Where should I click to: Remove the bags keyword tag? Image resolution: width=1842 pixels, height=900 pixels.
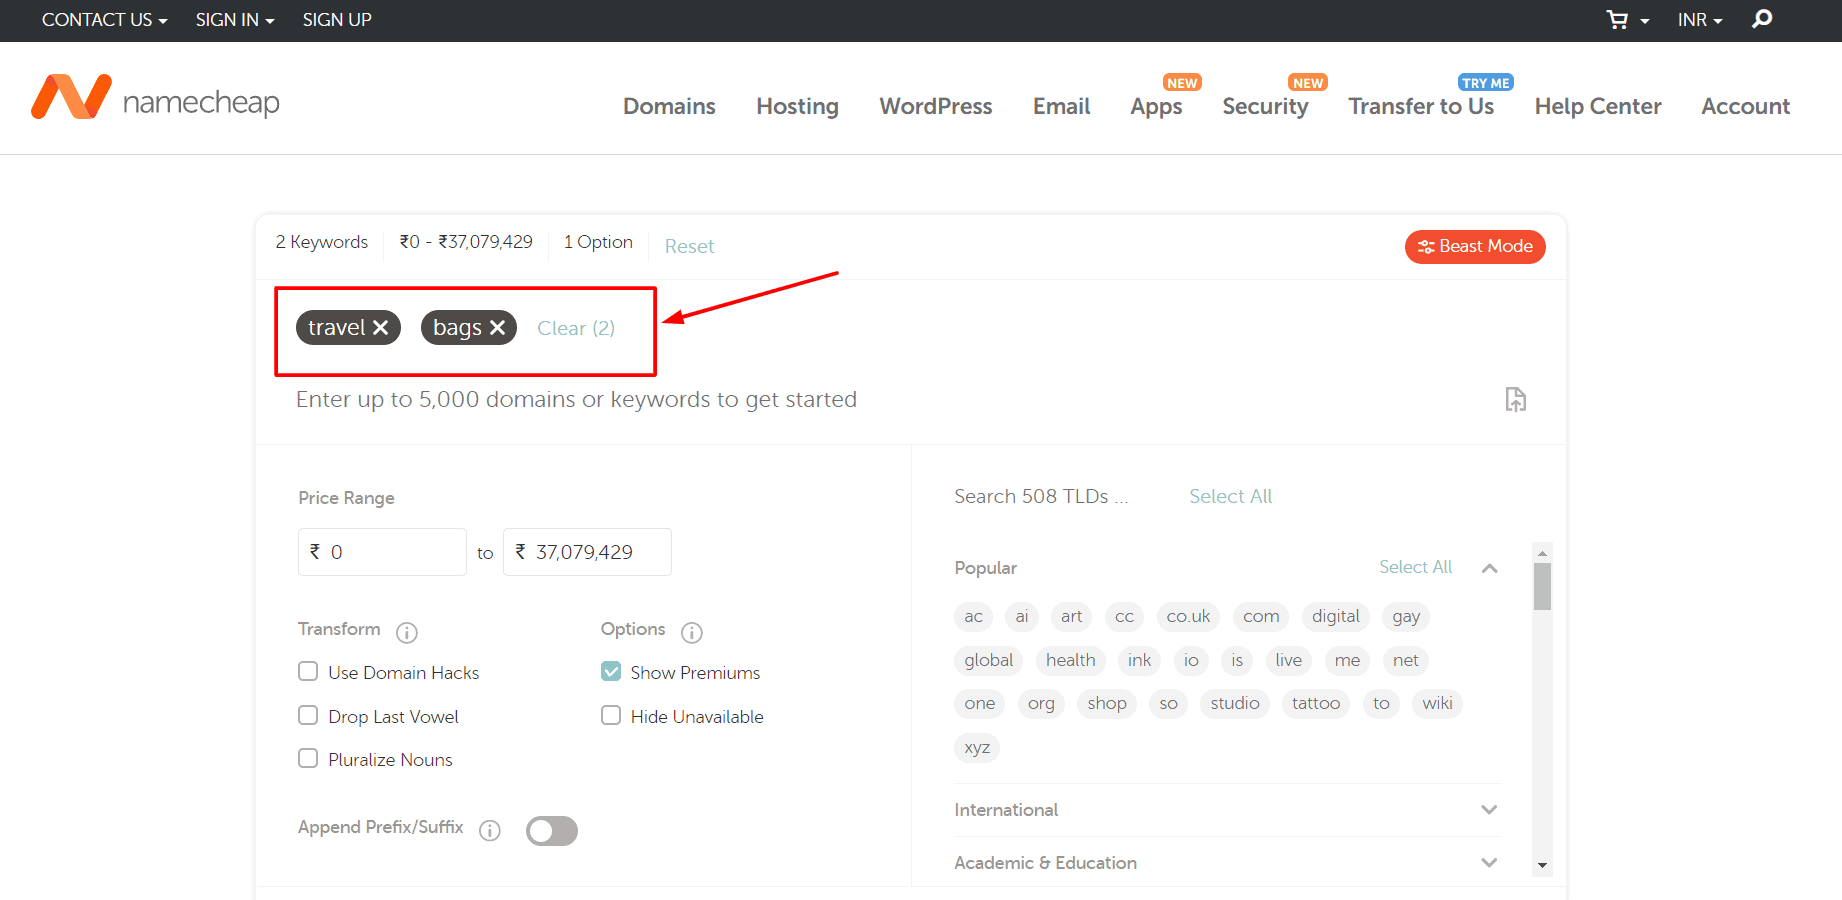tap(497, 328)
